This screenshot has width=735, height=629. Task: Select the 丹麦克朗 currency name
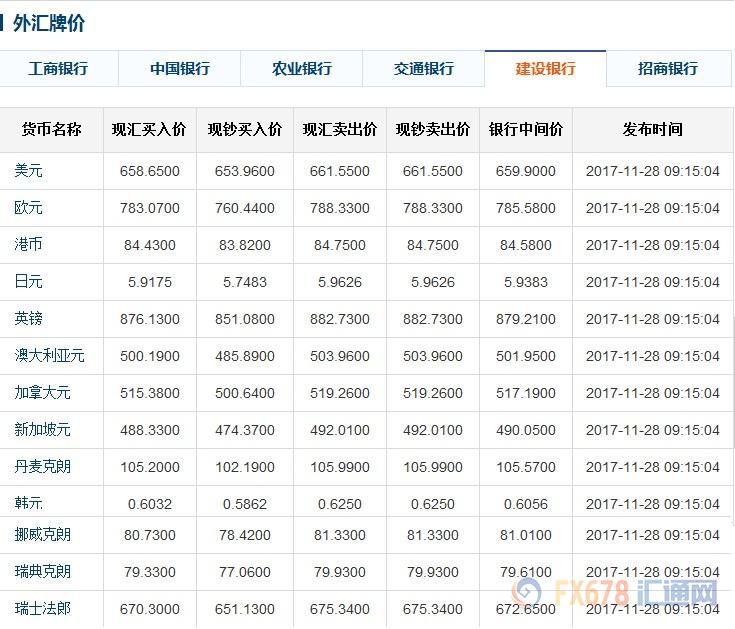click(42, 466)
